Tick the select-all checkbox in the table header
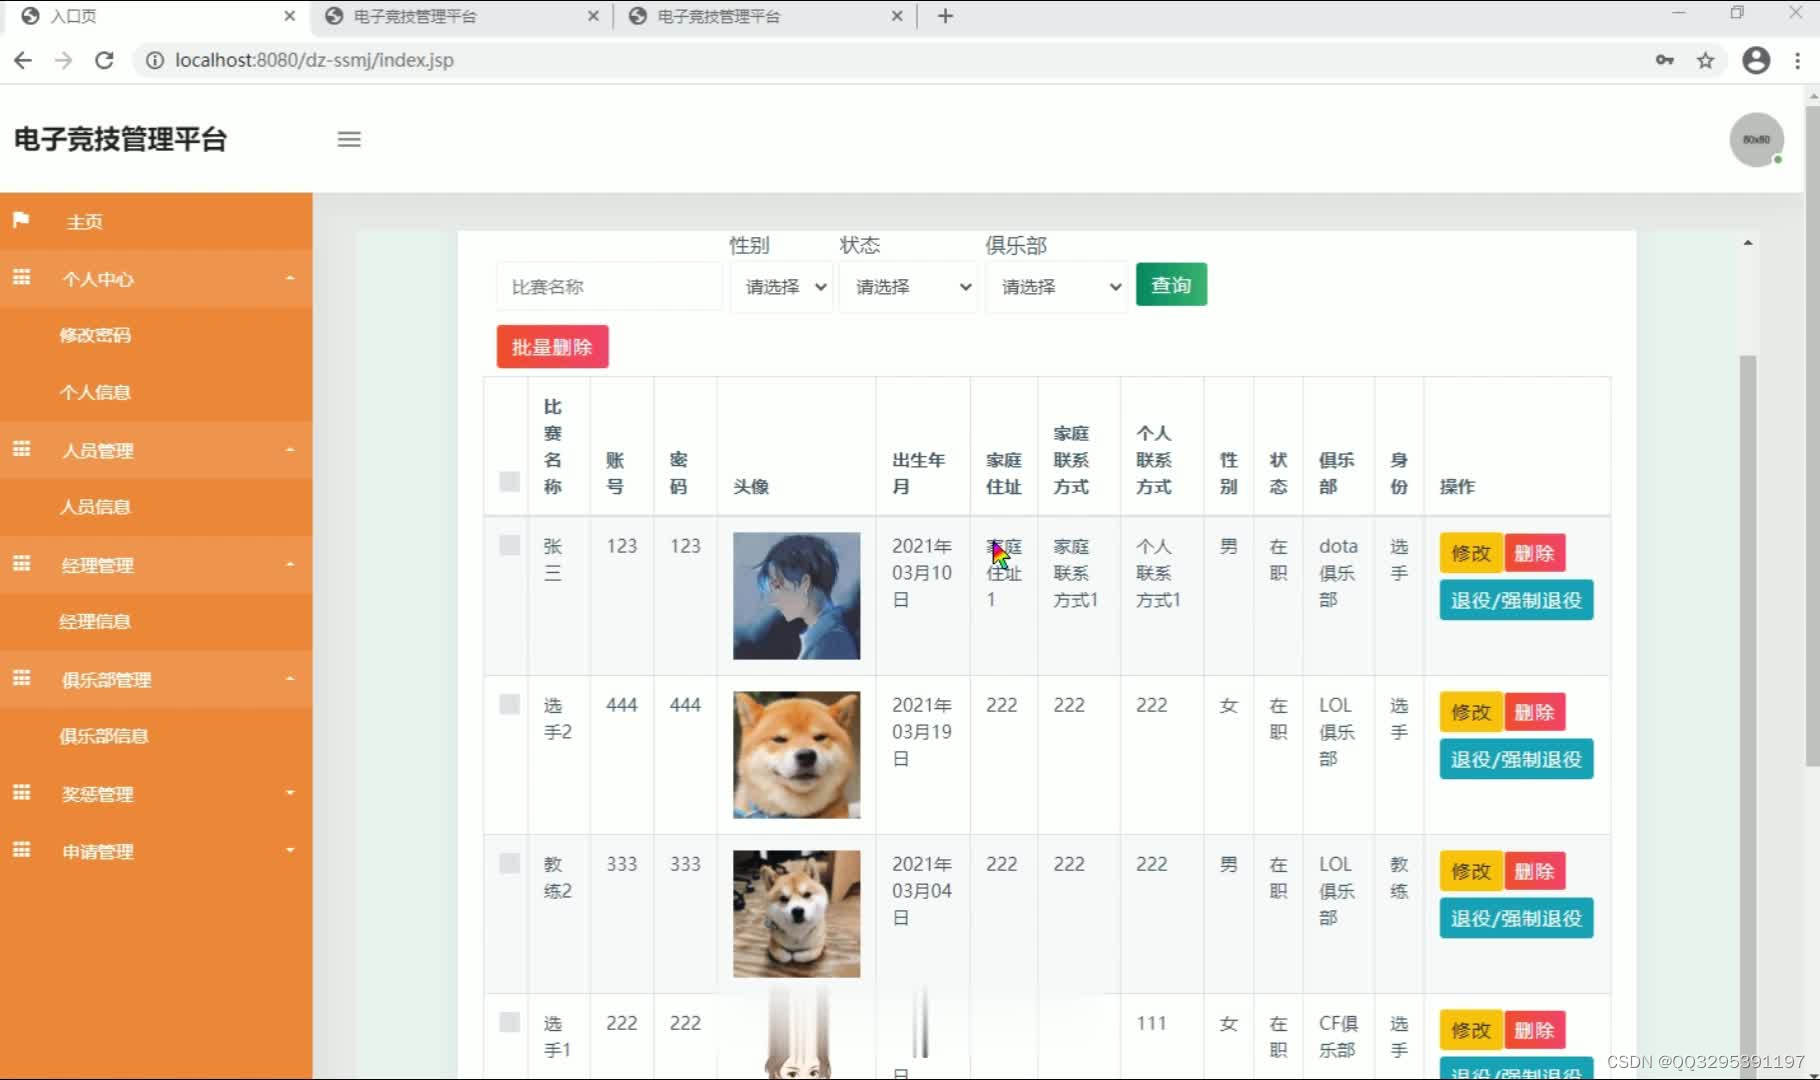The height and width of the screenshot is (1080, 1820). click(509, 481)
